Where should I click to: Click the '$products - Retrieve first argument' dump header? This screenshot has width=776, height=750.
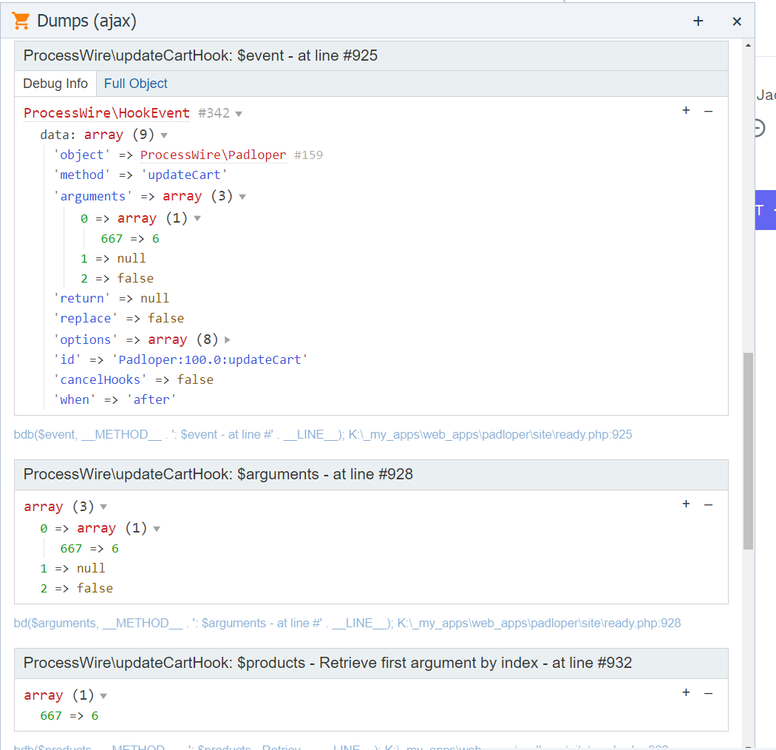coord(371,663)
